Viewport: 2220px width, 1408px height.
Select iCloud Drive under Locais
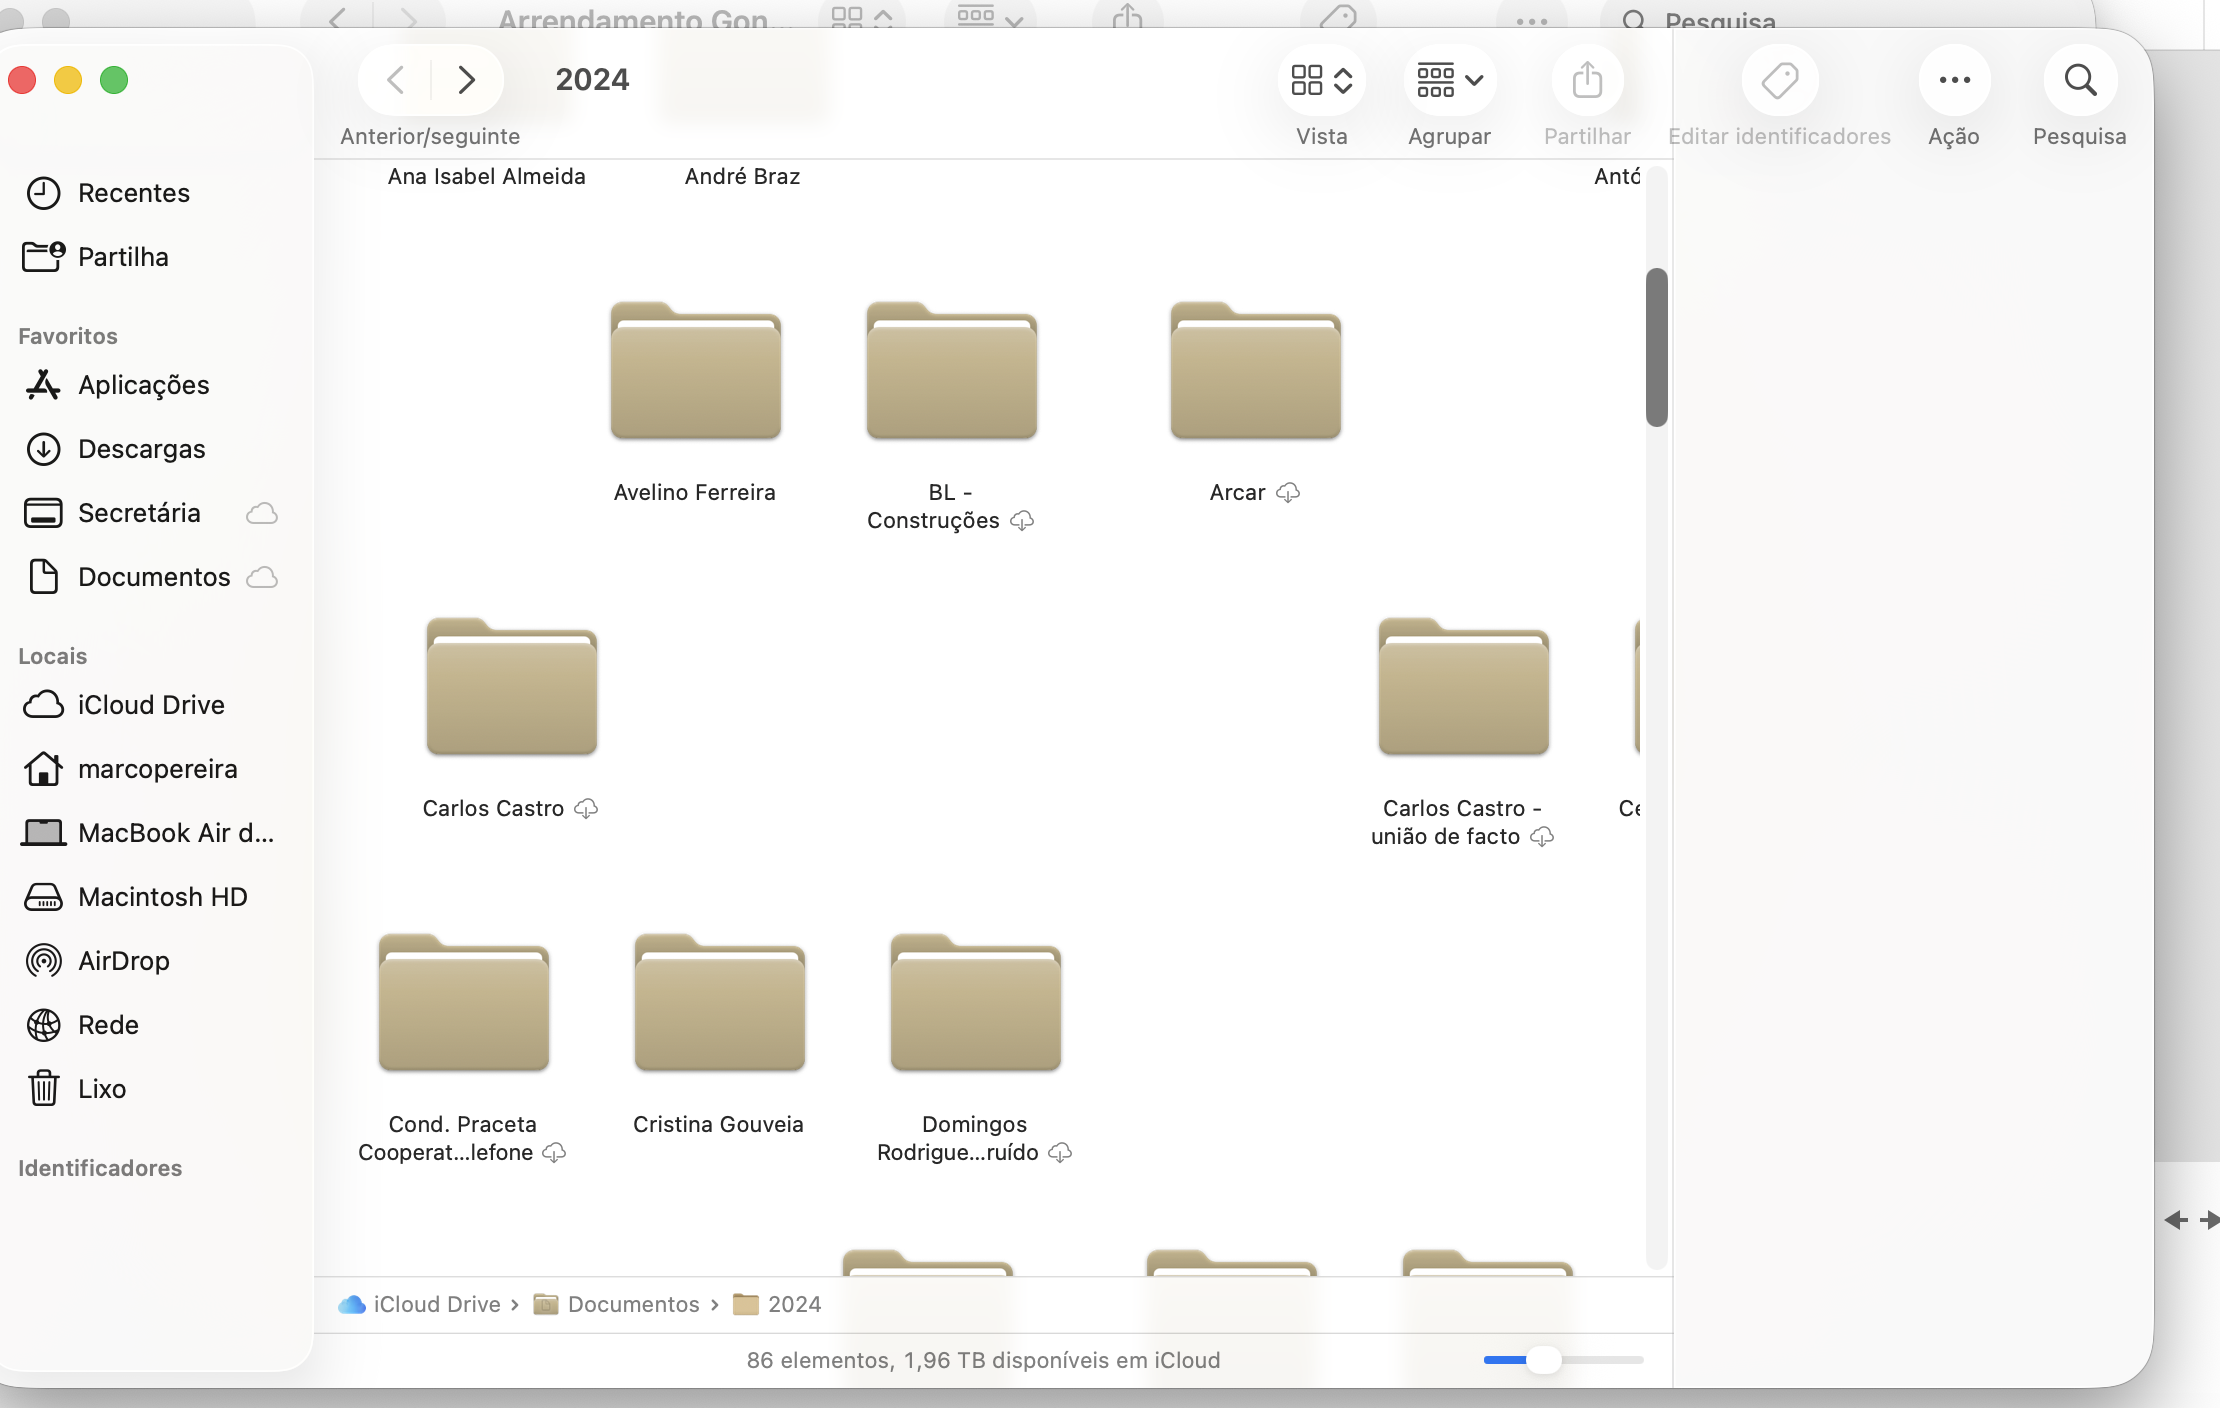[x=150, y=705]
